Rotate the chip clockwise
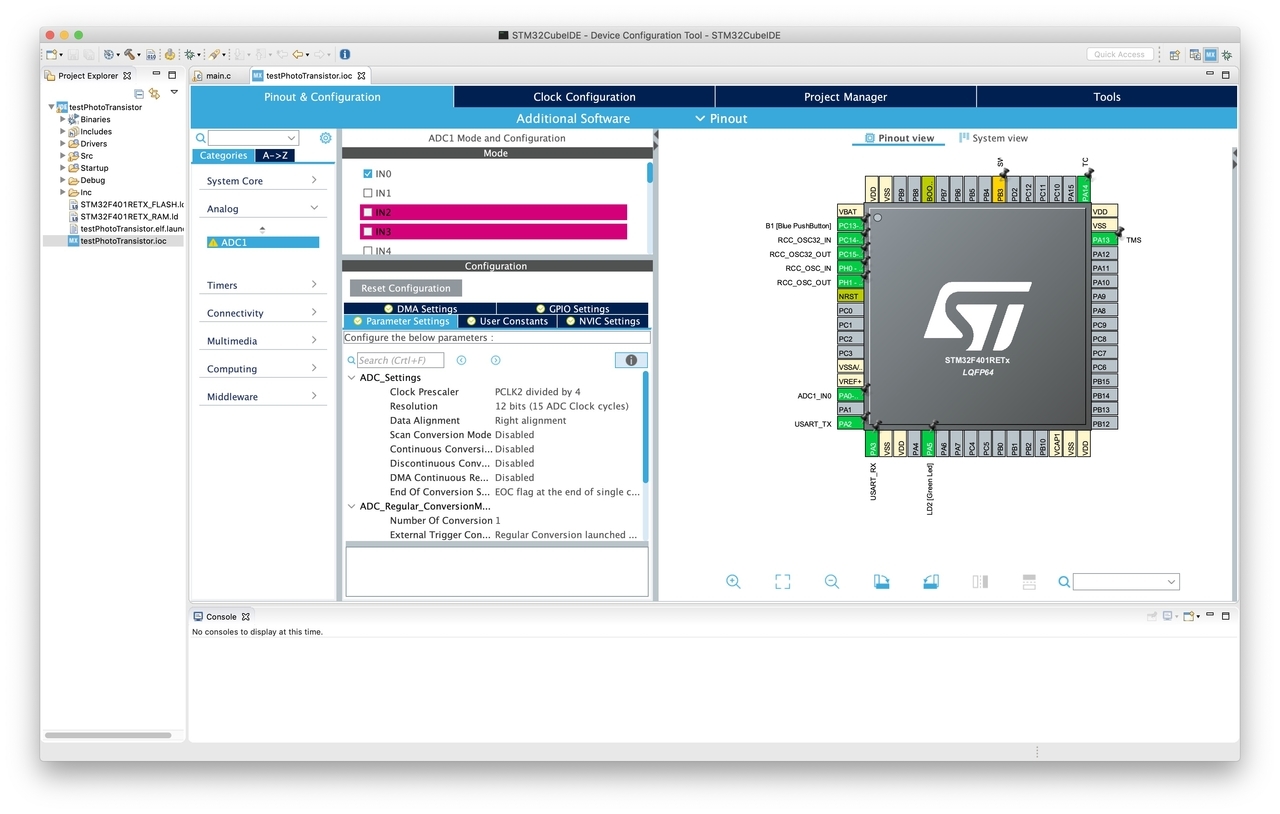The height and width of the screenshot is (814, 1280). click(881, 581)
